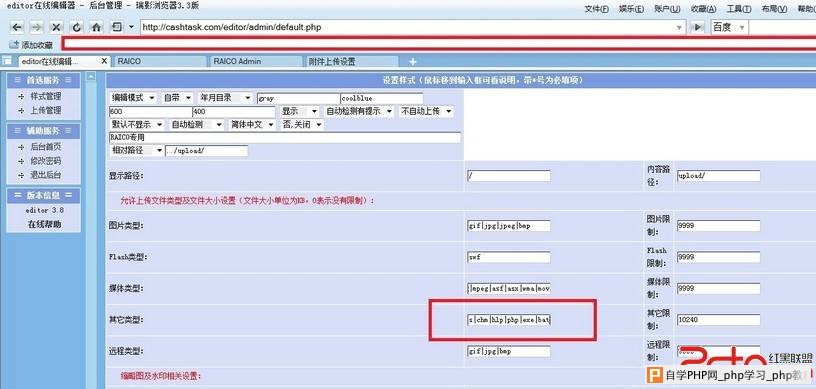Click the small up arrow beside the sidebar
The height and width of the screenshot is (389, 816).
(91, 77)
